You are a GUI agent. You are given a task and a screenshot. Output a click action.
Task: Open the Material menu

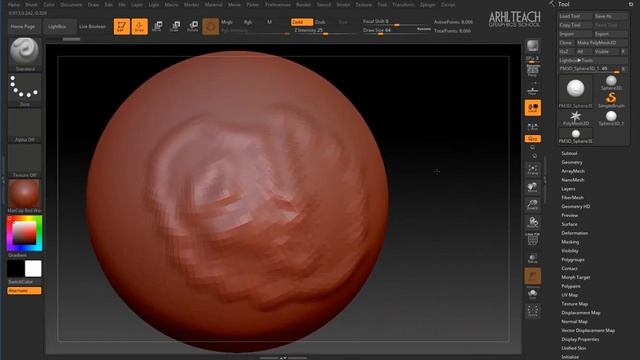213,4
